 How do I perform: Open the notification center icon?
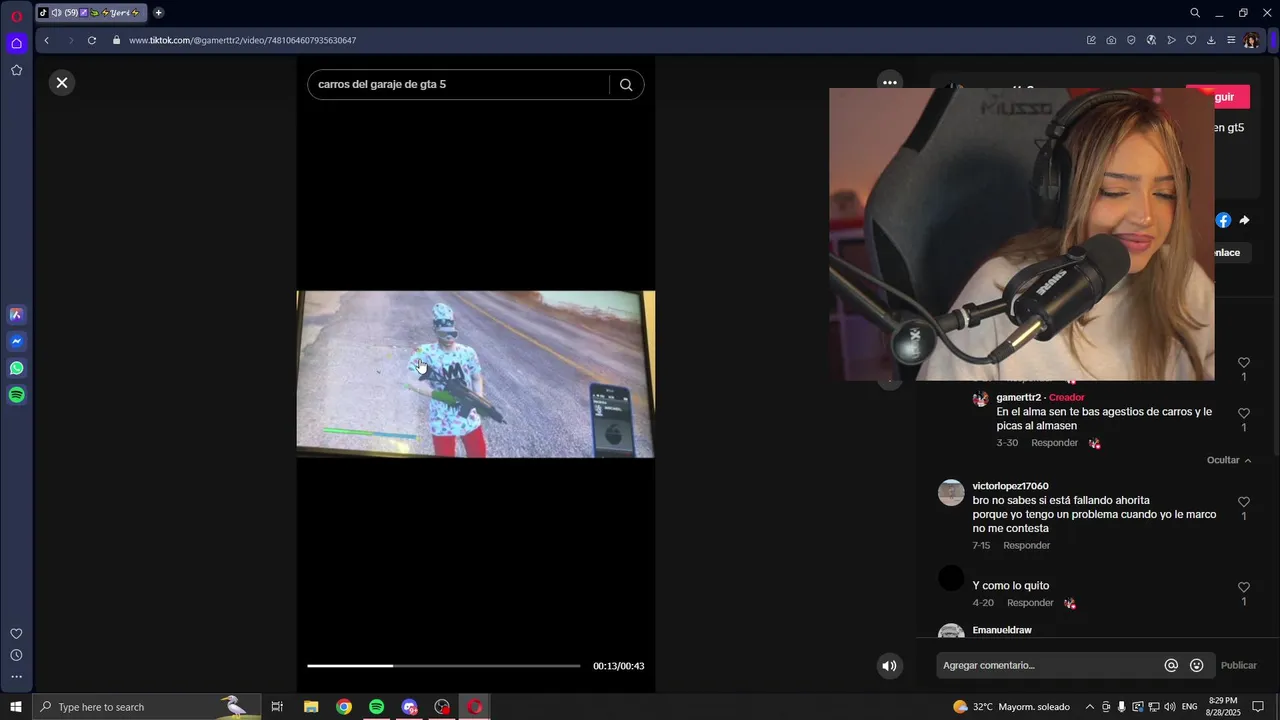click(x=1258, y=707)
